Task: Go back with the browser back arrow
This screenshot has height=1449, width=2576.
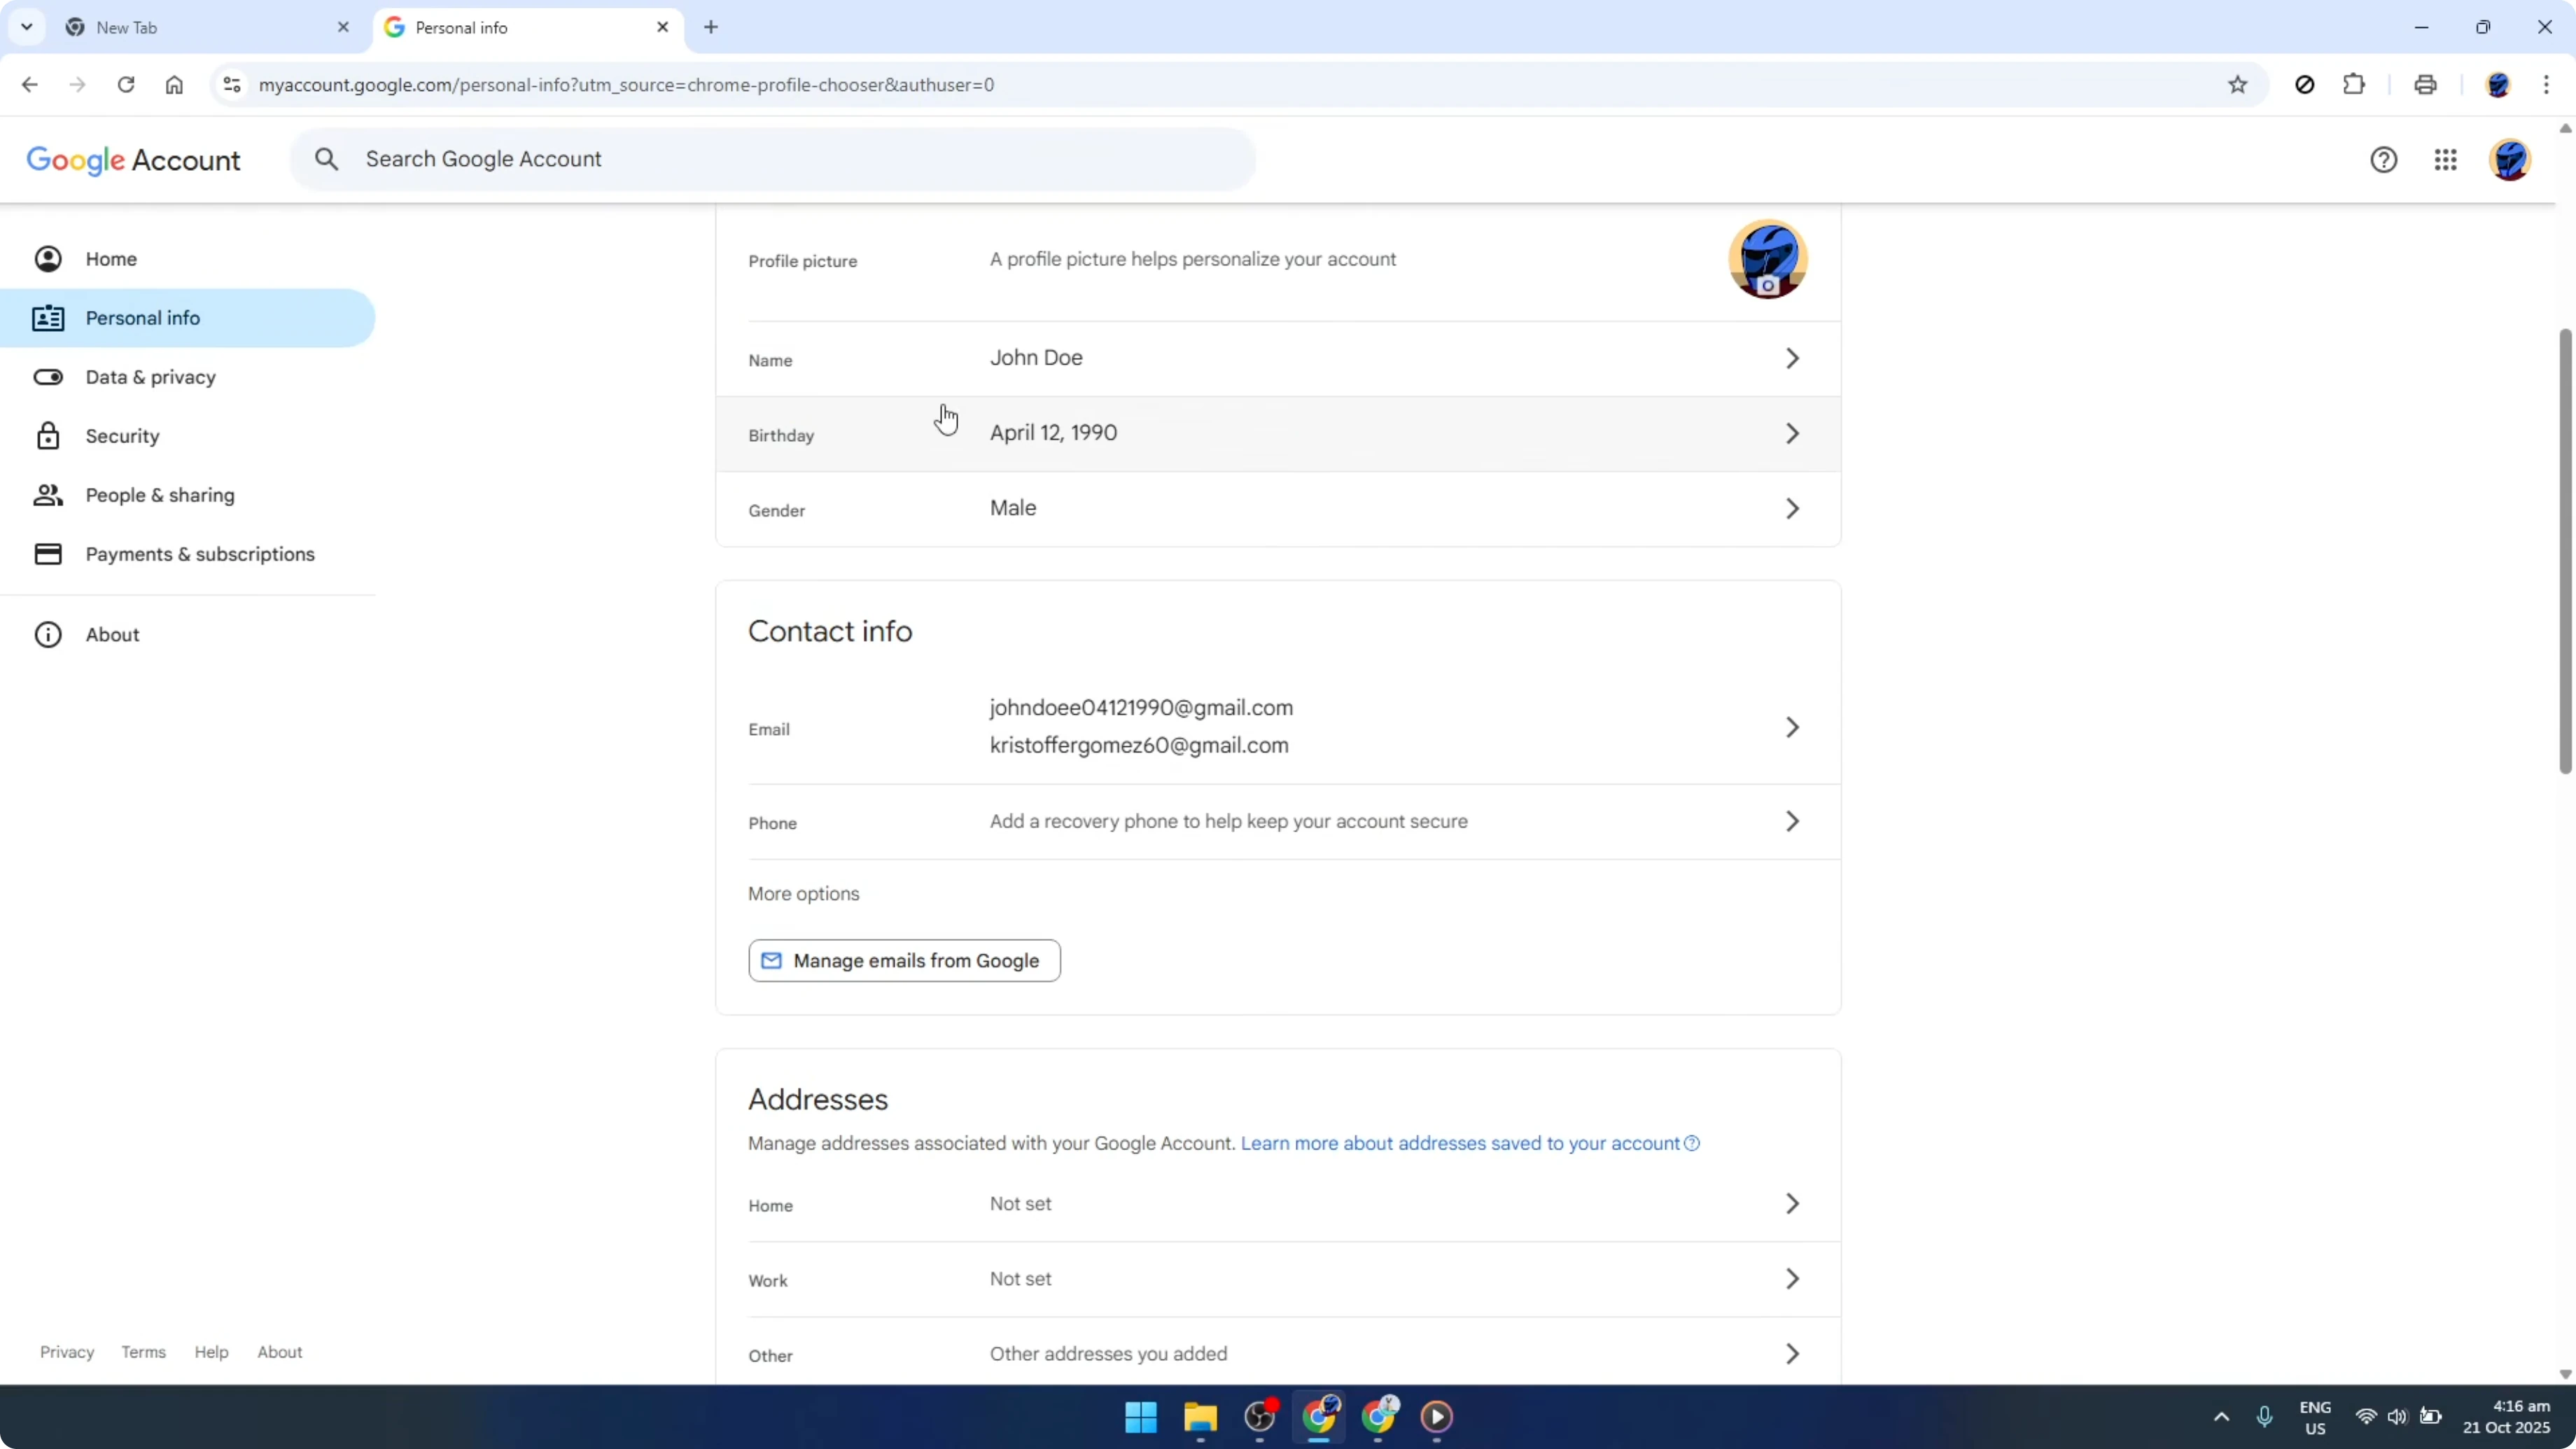Action: [29, 85]
